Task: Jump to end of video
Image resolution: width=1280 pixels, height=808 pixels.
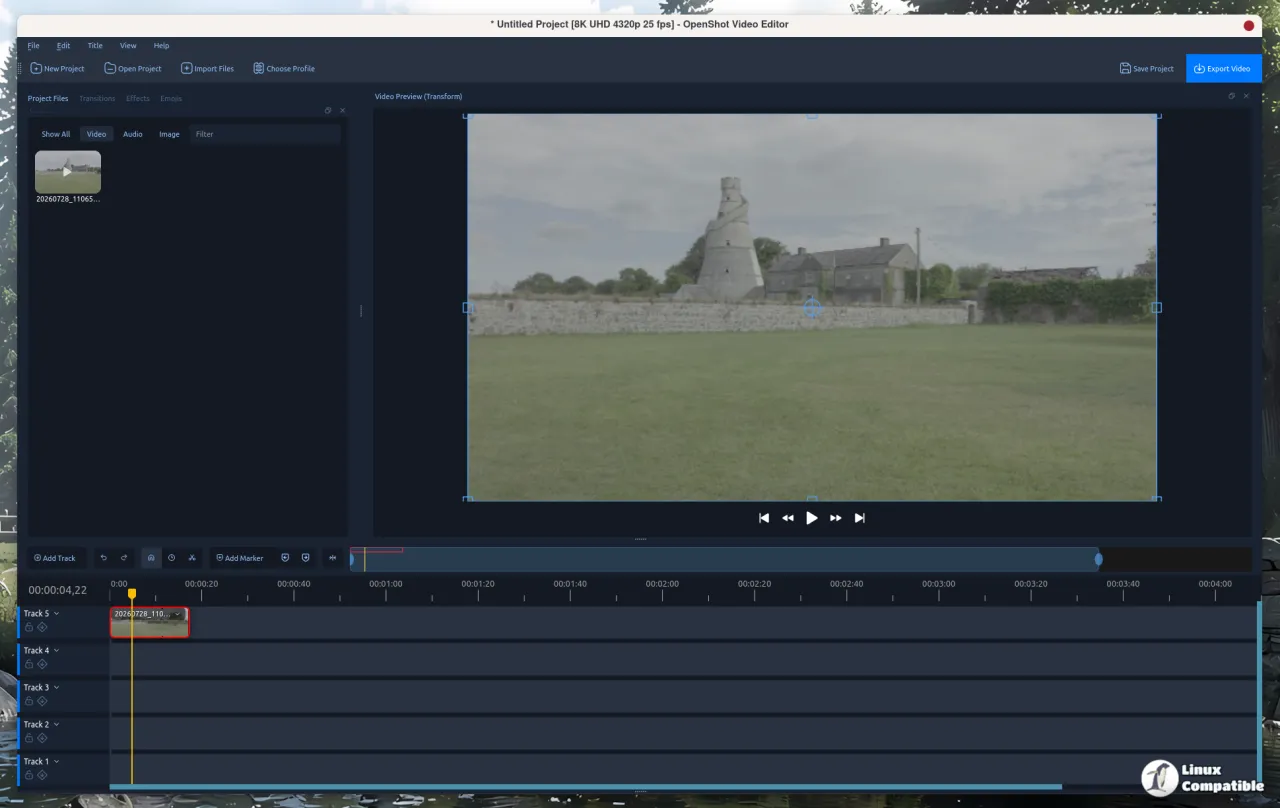Action: tap(859, 518)
